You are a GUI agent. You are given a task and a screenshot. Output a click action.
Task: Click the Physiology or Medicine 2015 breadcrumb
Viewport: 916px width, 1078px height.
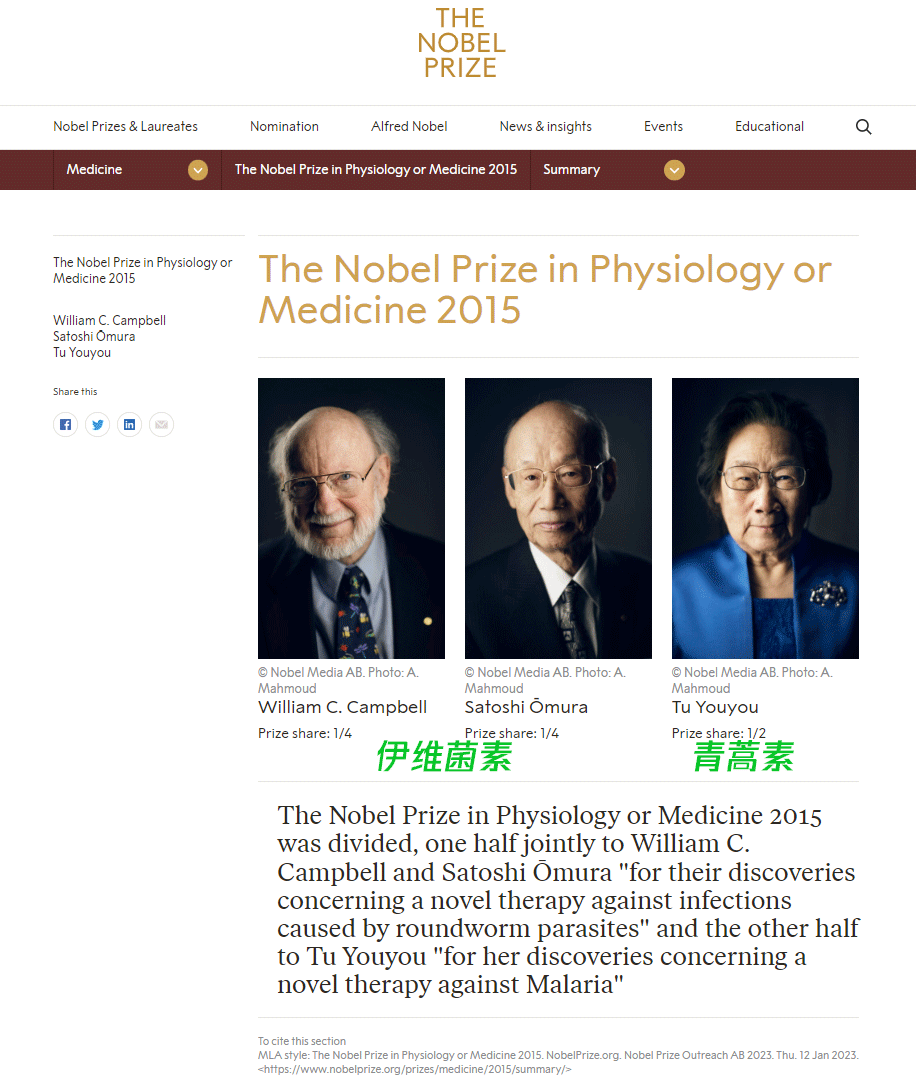pos(375,170)
